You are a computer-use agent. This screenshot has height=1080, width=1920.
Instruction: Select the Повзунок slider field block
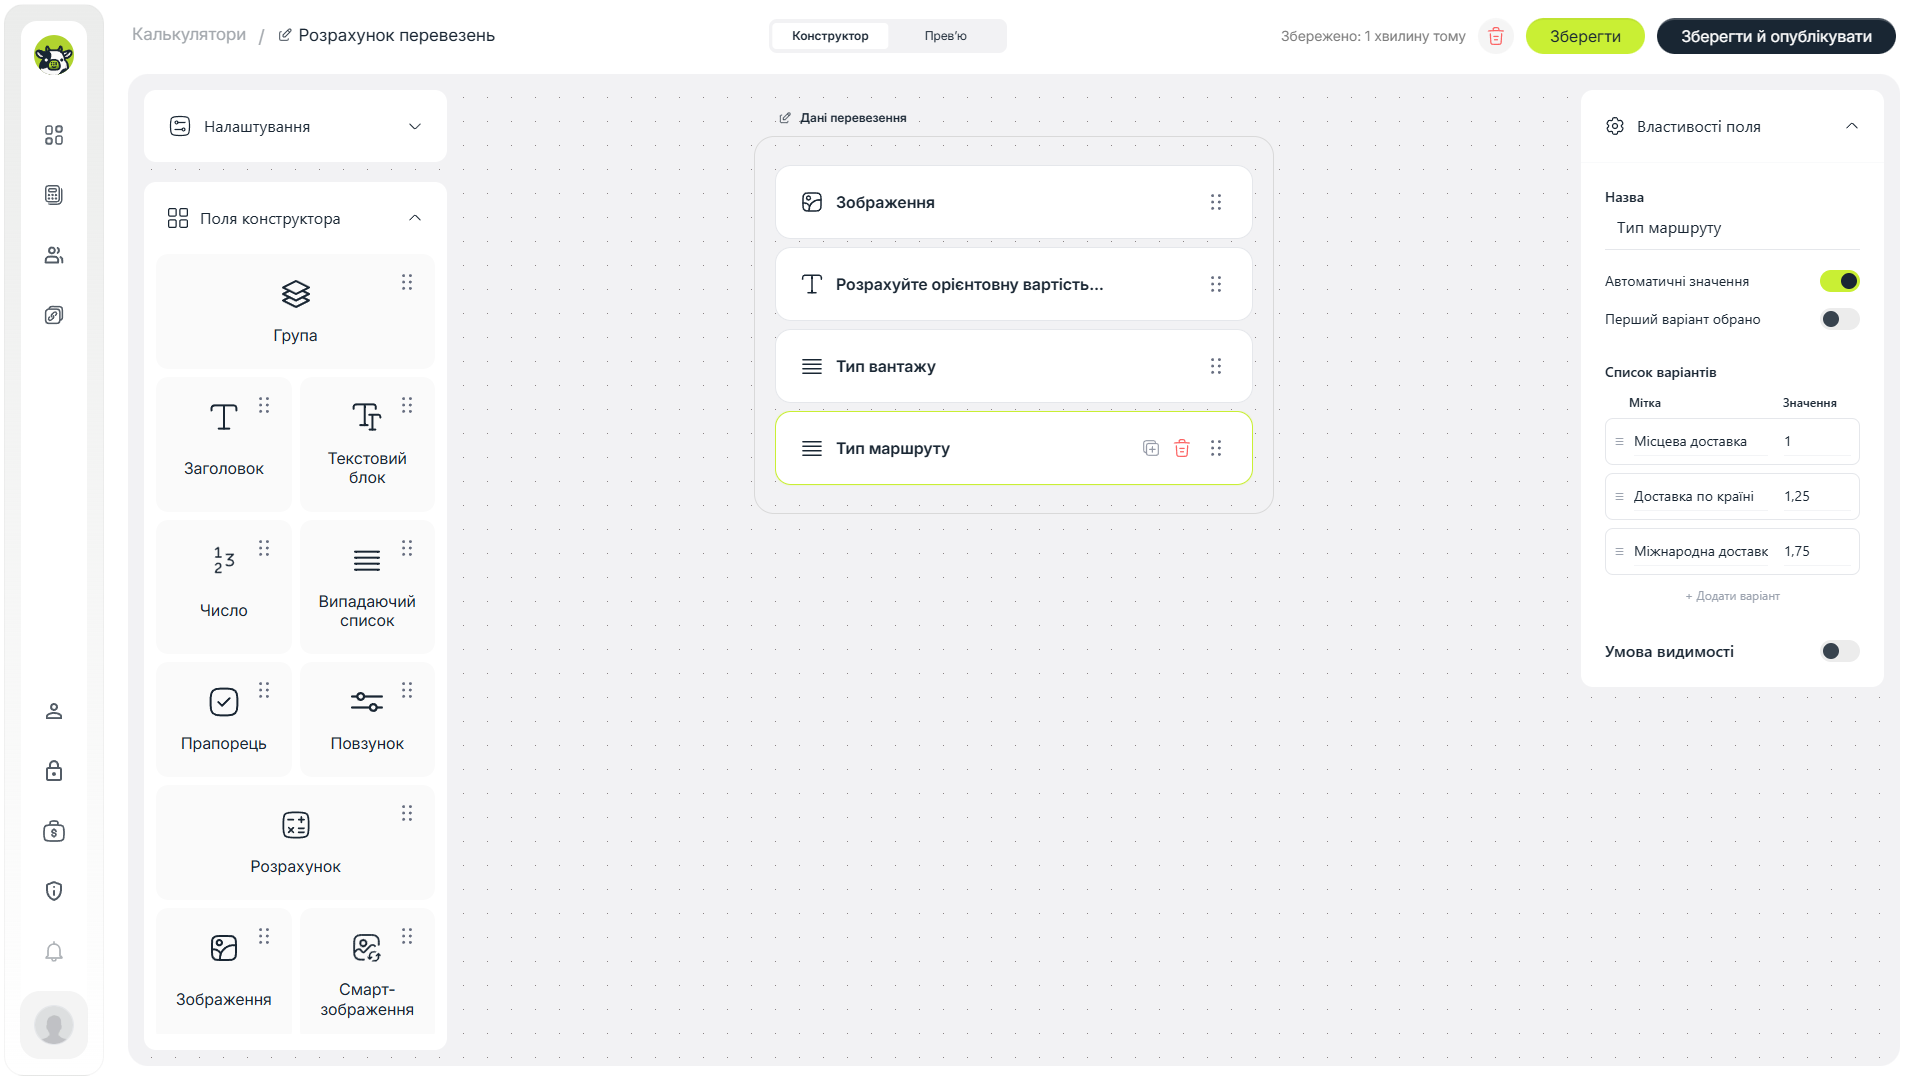(367, 719)
